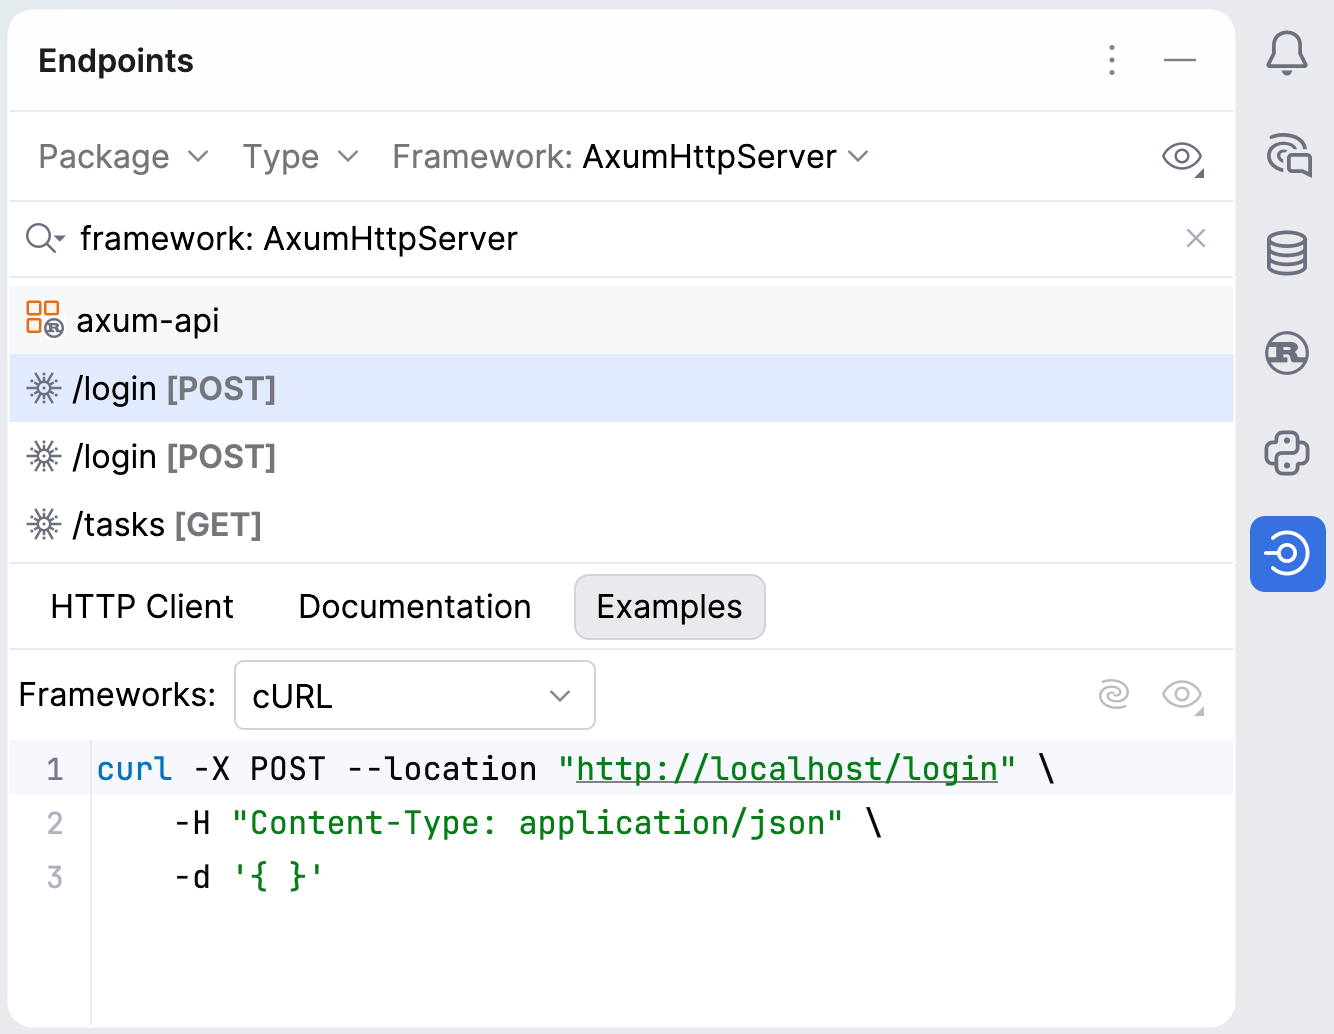Screen dimensions: 1334x1034
Task: Open the Framework: AxumHttpServer dropdown
Action: tap(630, 157)
